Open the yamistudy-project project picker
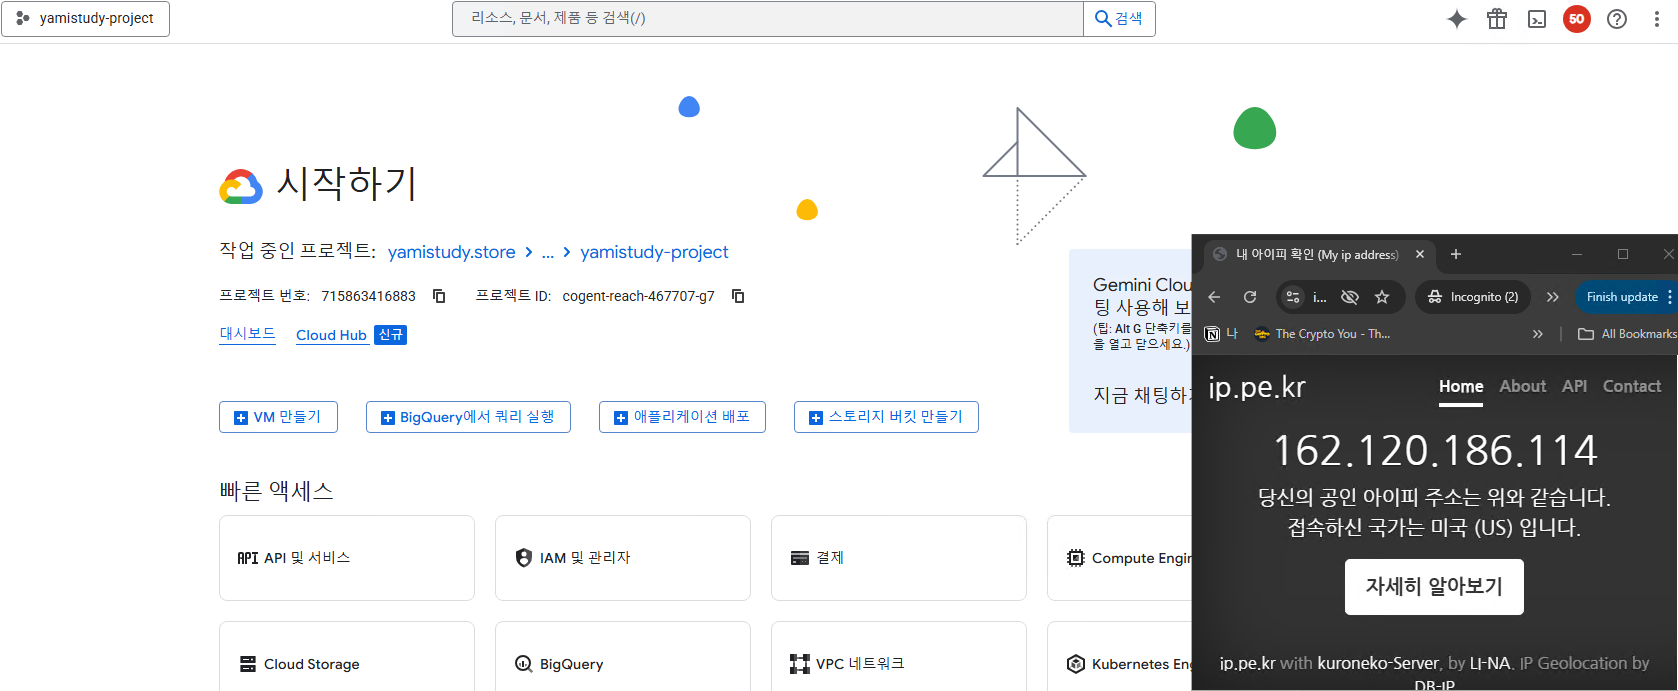Image resolution: width=1678 pixels, height=691 pixels. (86, 19)
